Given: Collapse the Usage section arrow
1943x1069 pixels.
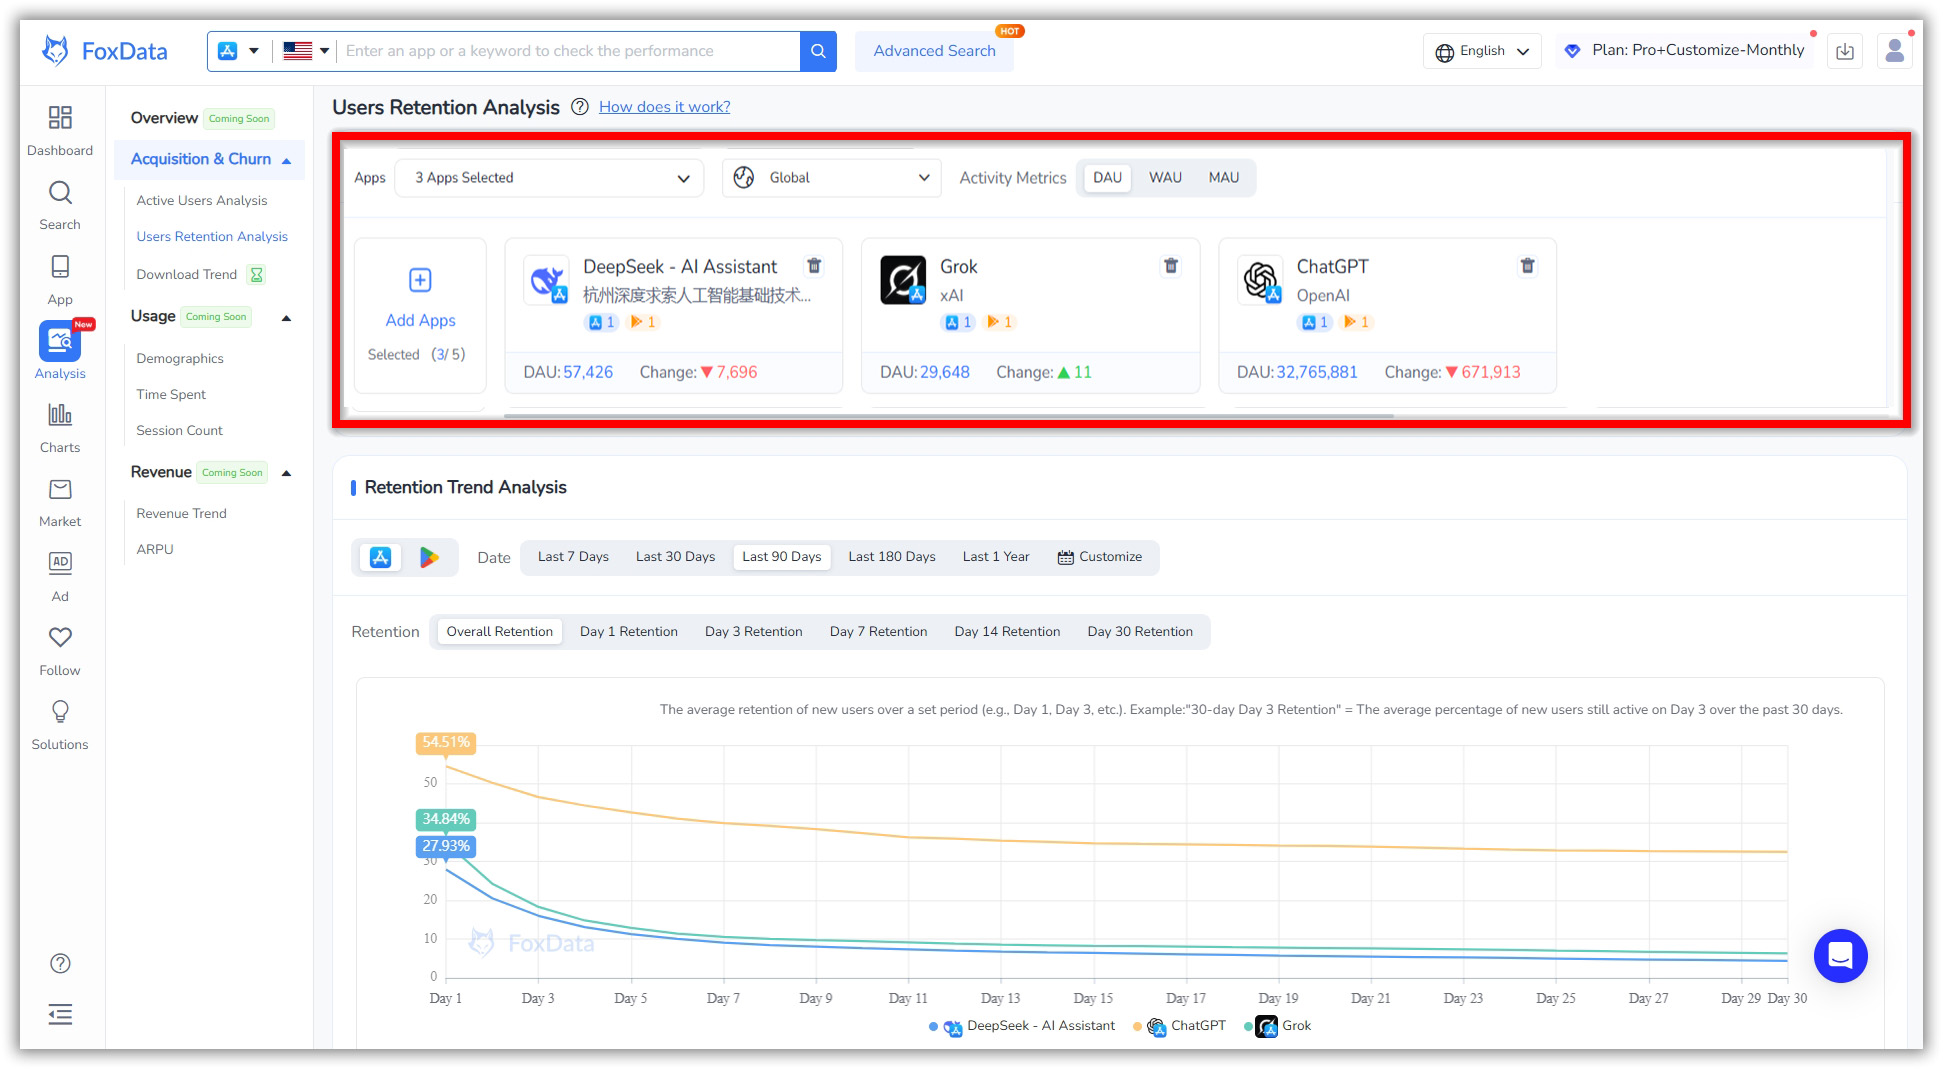Looking at the screenshot, I should 286,318.
